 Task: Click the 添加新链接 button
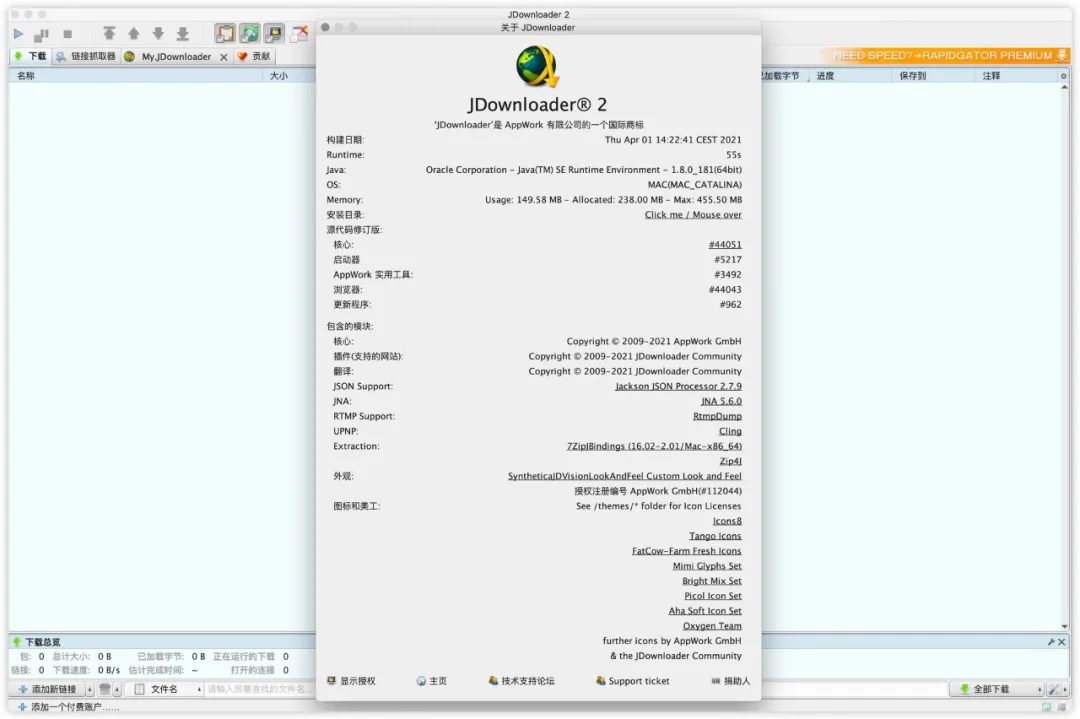pos(47,689)
